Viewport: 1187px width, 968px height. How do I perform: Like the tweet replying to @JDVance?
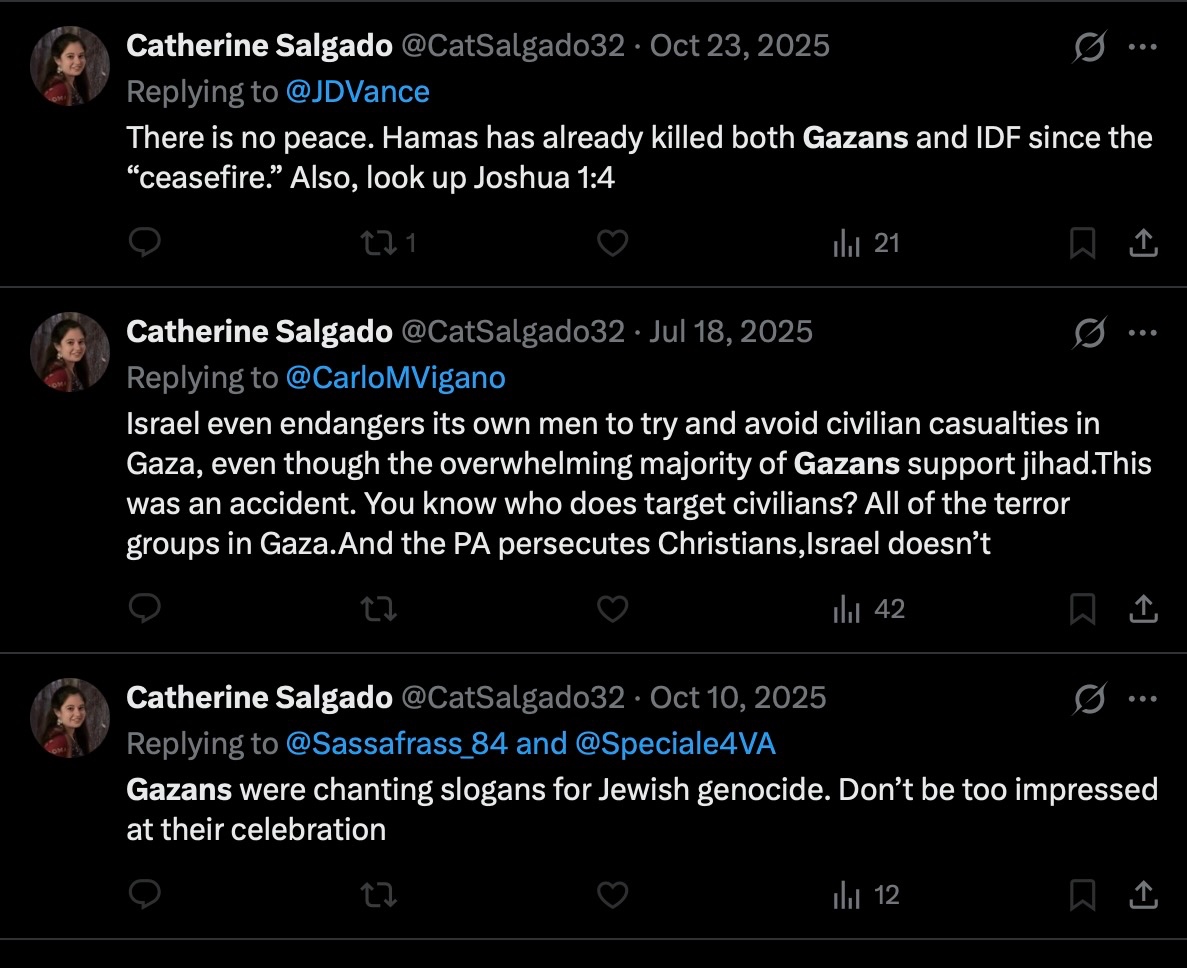point(612,243)
